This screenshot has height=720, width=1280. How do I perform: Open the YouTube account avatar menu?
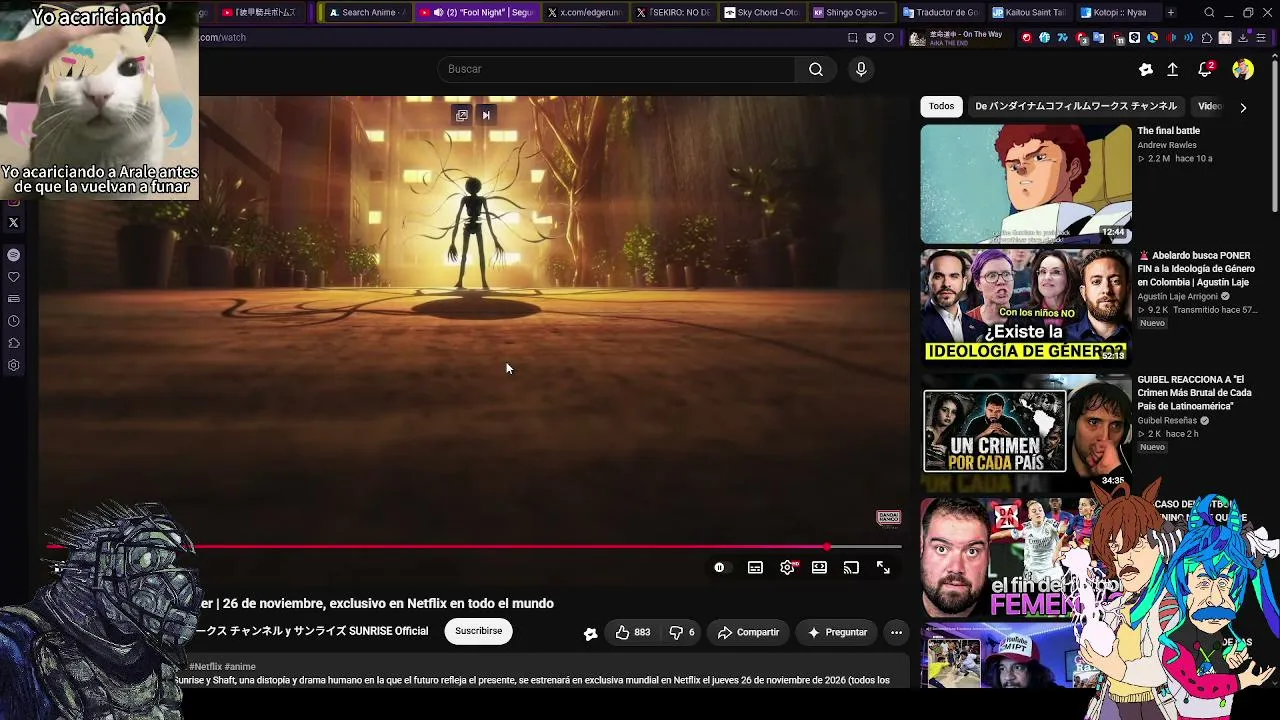(x=1243, y=69)
